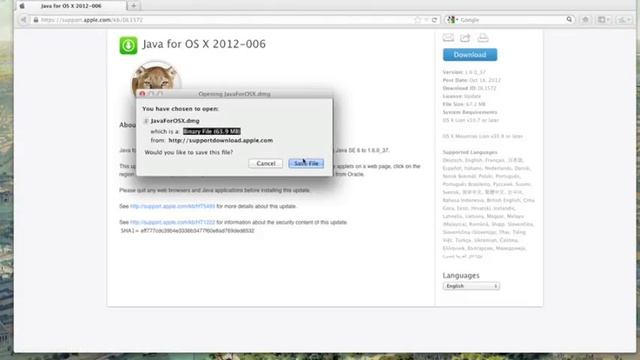Click the Languages heading in the sidebar

[x=461, y=276]
